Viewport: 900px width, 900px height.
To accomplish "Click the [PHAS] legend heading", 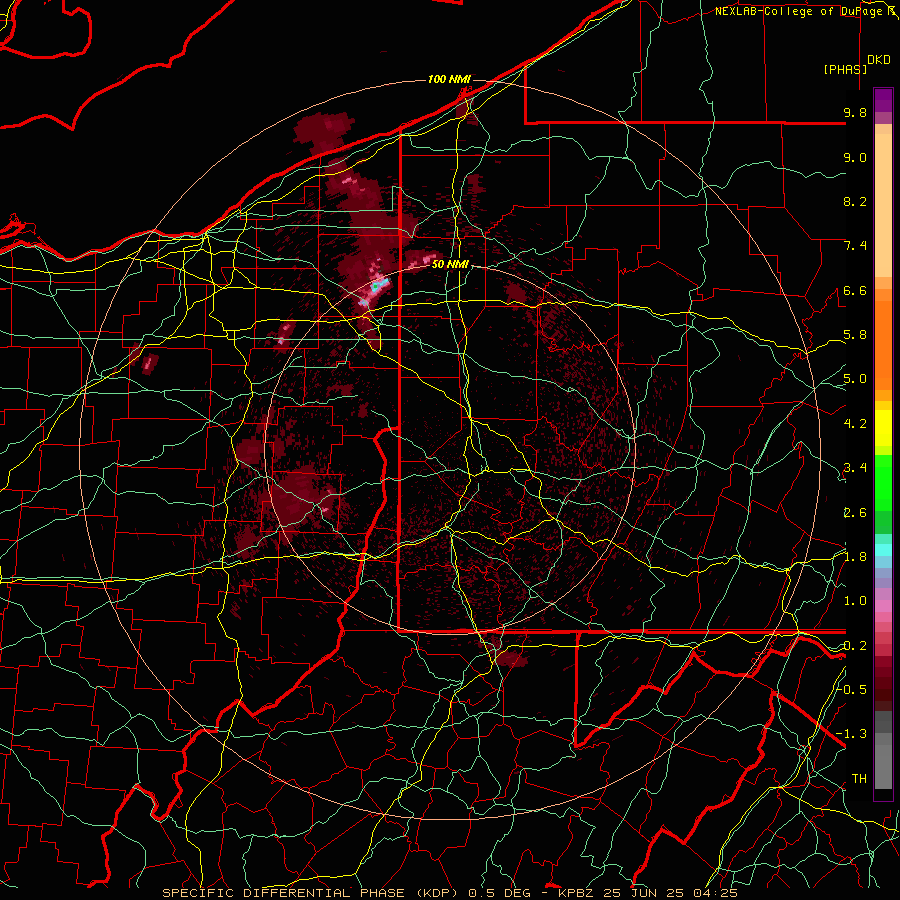I will (845, 70).
